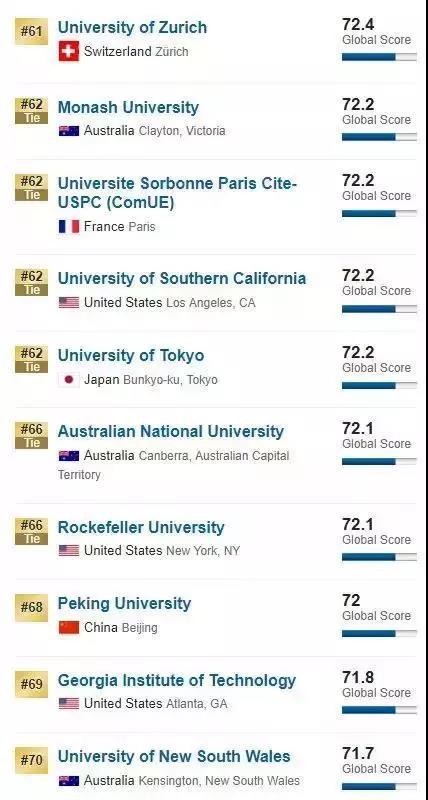
Task: Open the Australian National University link
Action: 171,431
